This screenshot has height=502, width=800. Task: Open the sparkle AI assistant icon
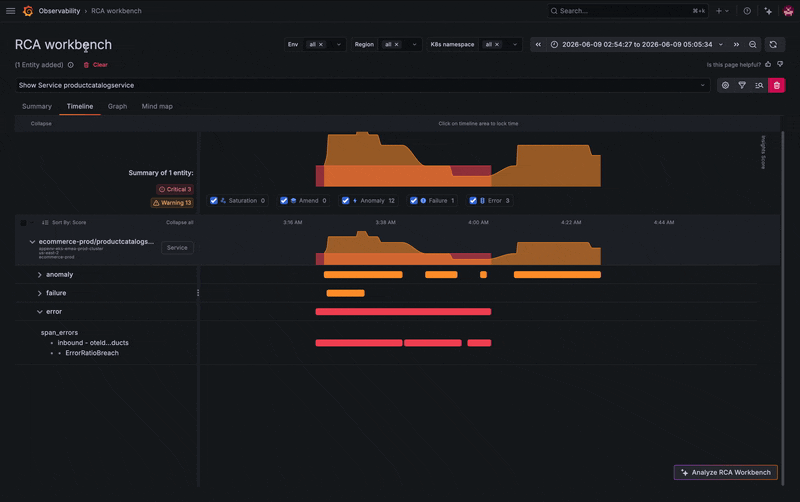[768, 11]
